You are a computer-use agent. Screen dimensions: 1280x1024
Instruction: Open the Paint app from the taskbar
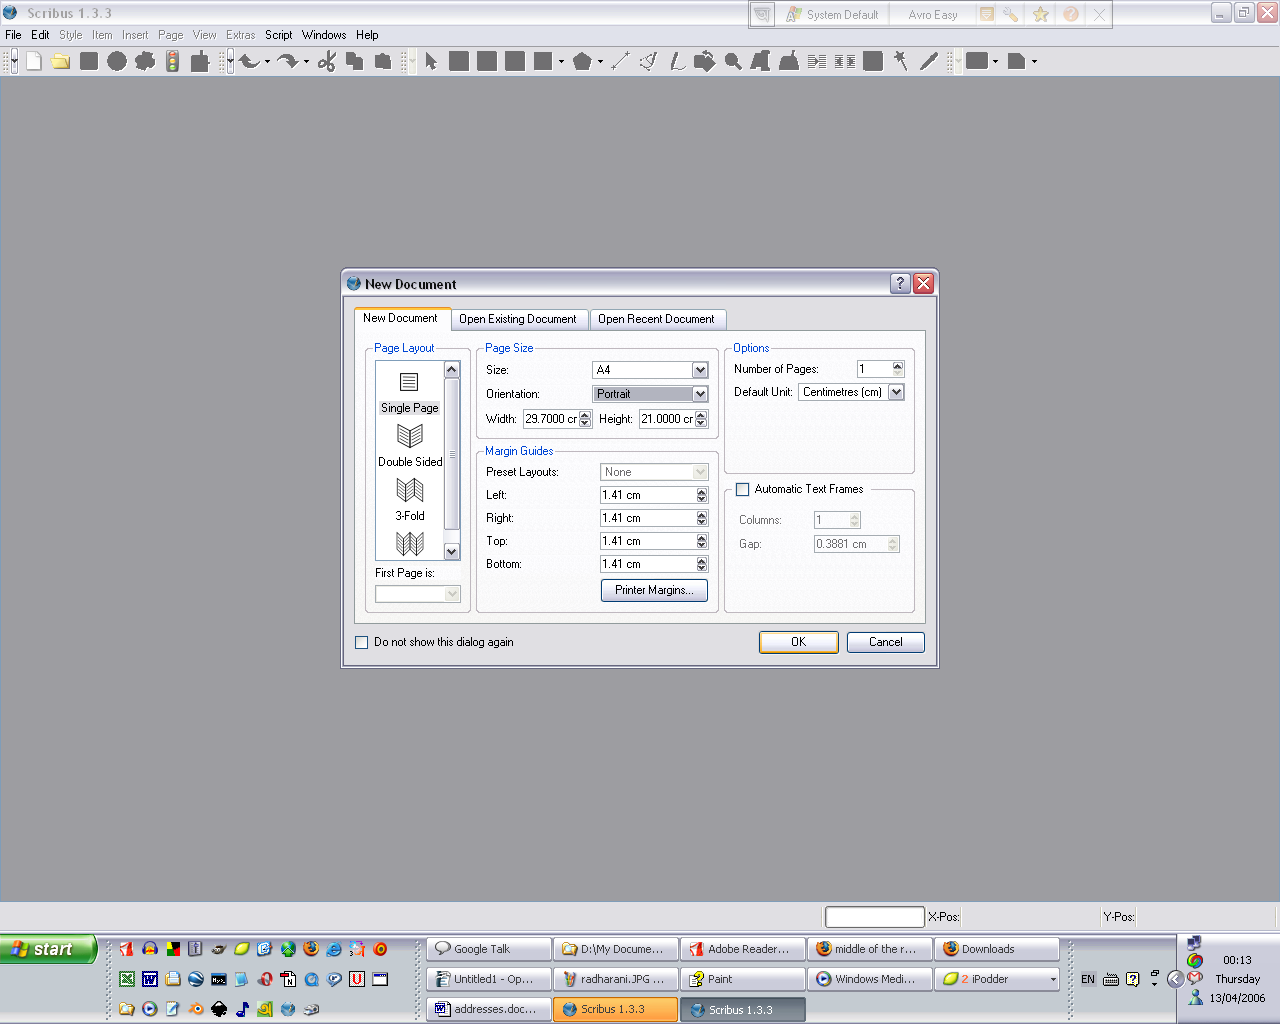(x=743, y=979)
